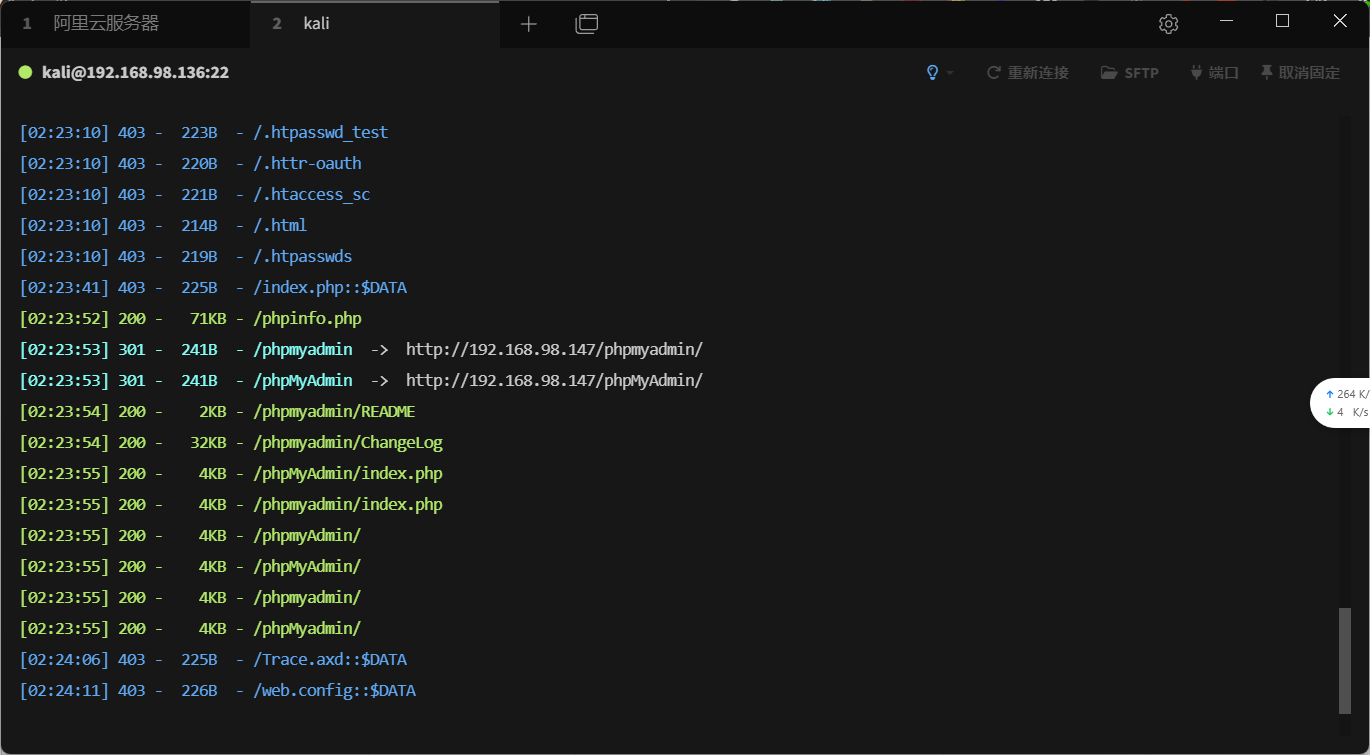Click the /.htpasswd_test path
Image resolution: width=1370 pixels, height=755 pixels.
click(x=320, y=133)
